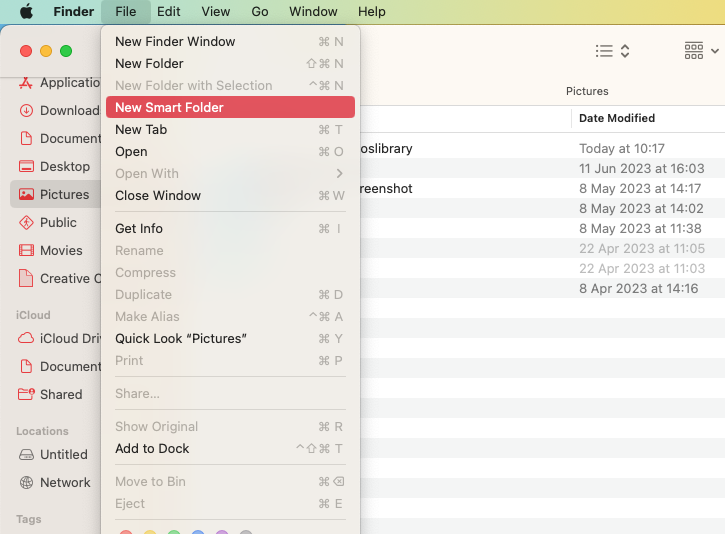Viewport: 725px width, 534px height.
Task: Open the Desktop folder in sidebar
Action: coord(65,166)
